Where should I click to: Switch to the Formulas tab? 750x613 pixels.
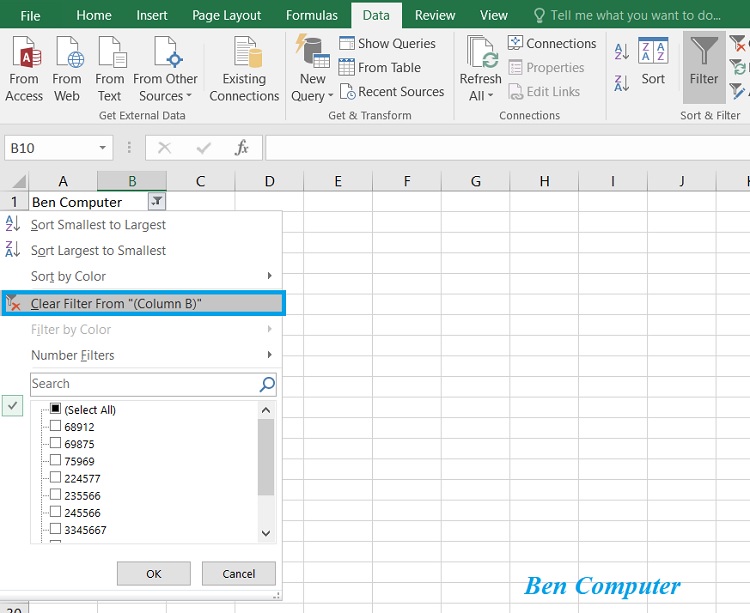coord(312,15)
